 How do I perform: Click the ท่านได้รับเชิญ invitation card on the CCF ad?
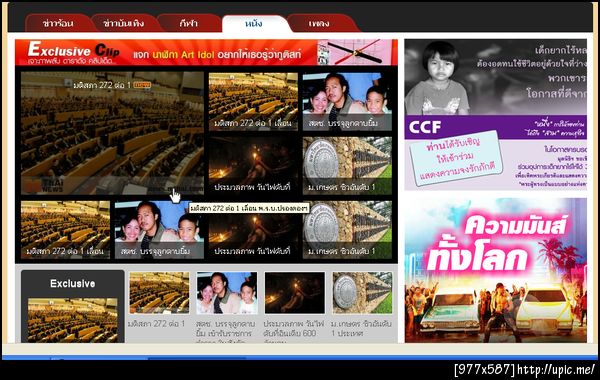click(456, 158)
